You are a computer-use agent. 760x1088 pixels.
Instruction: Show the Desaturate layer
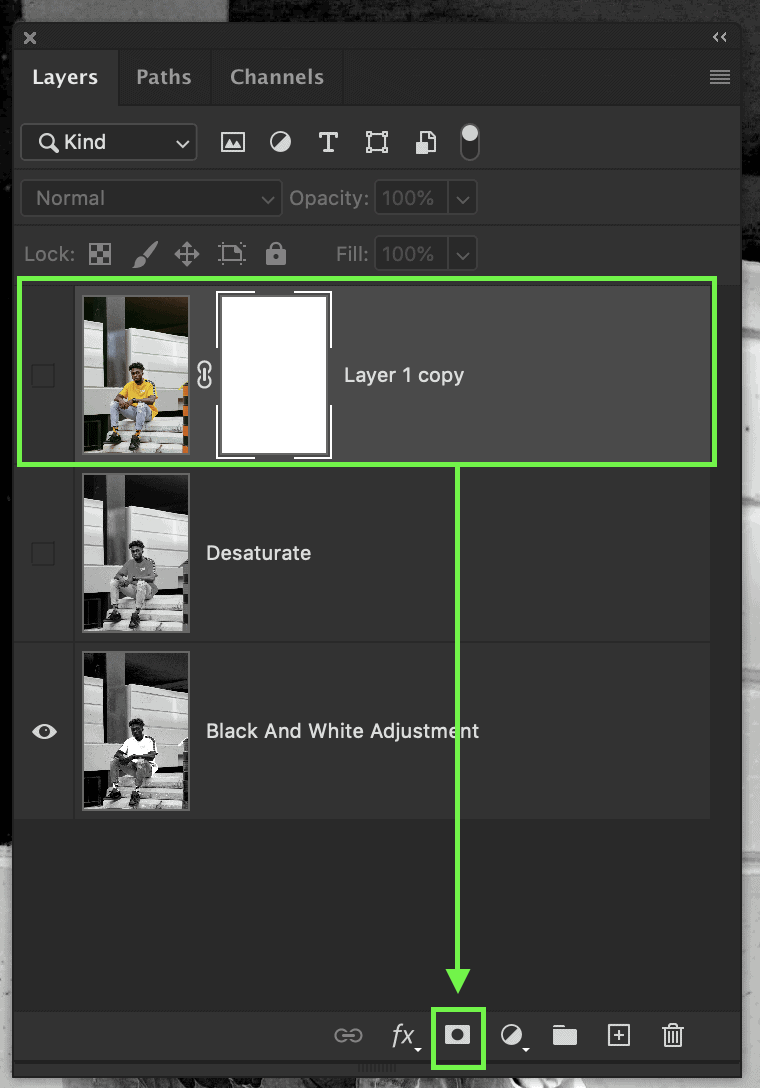click(43, 553)
